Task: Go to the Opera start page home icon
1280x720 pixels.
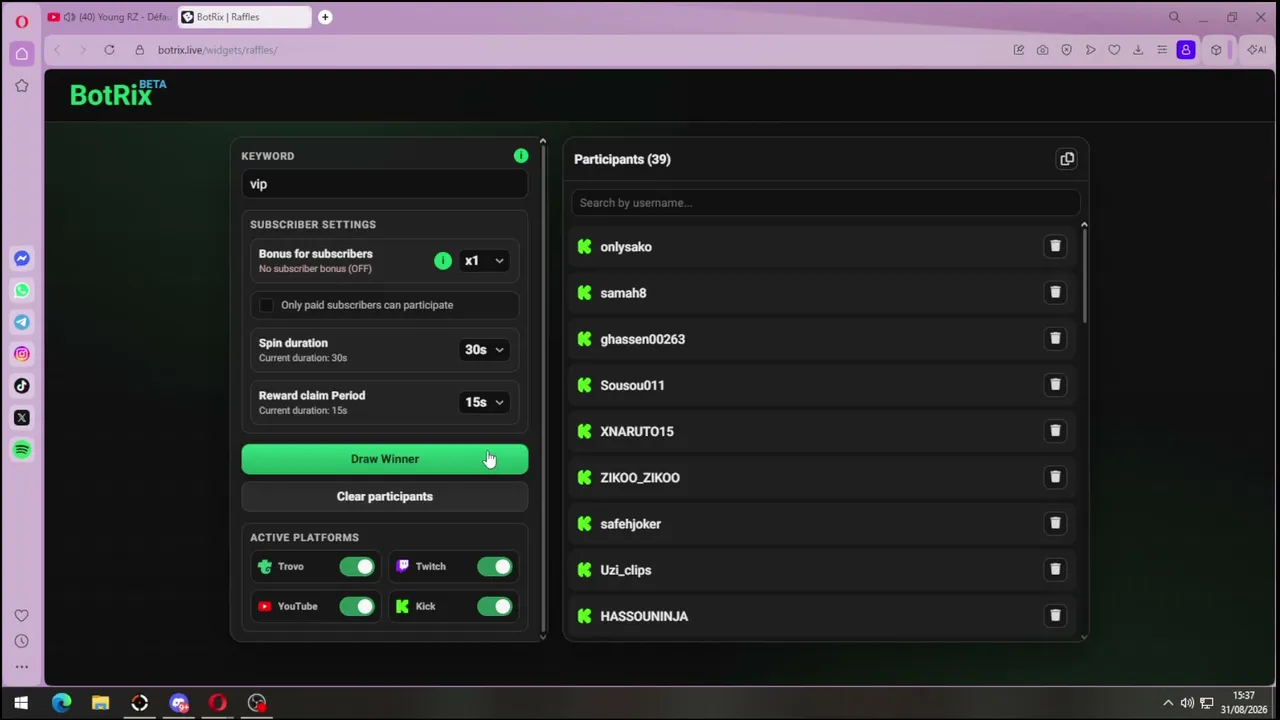Action: coord(21,53)
